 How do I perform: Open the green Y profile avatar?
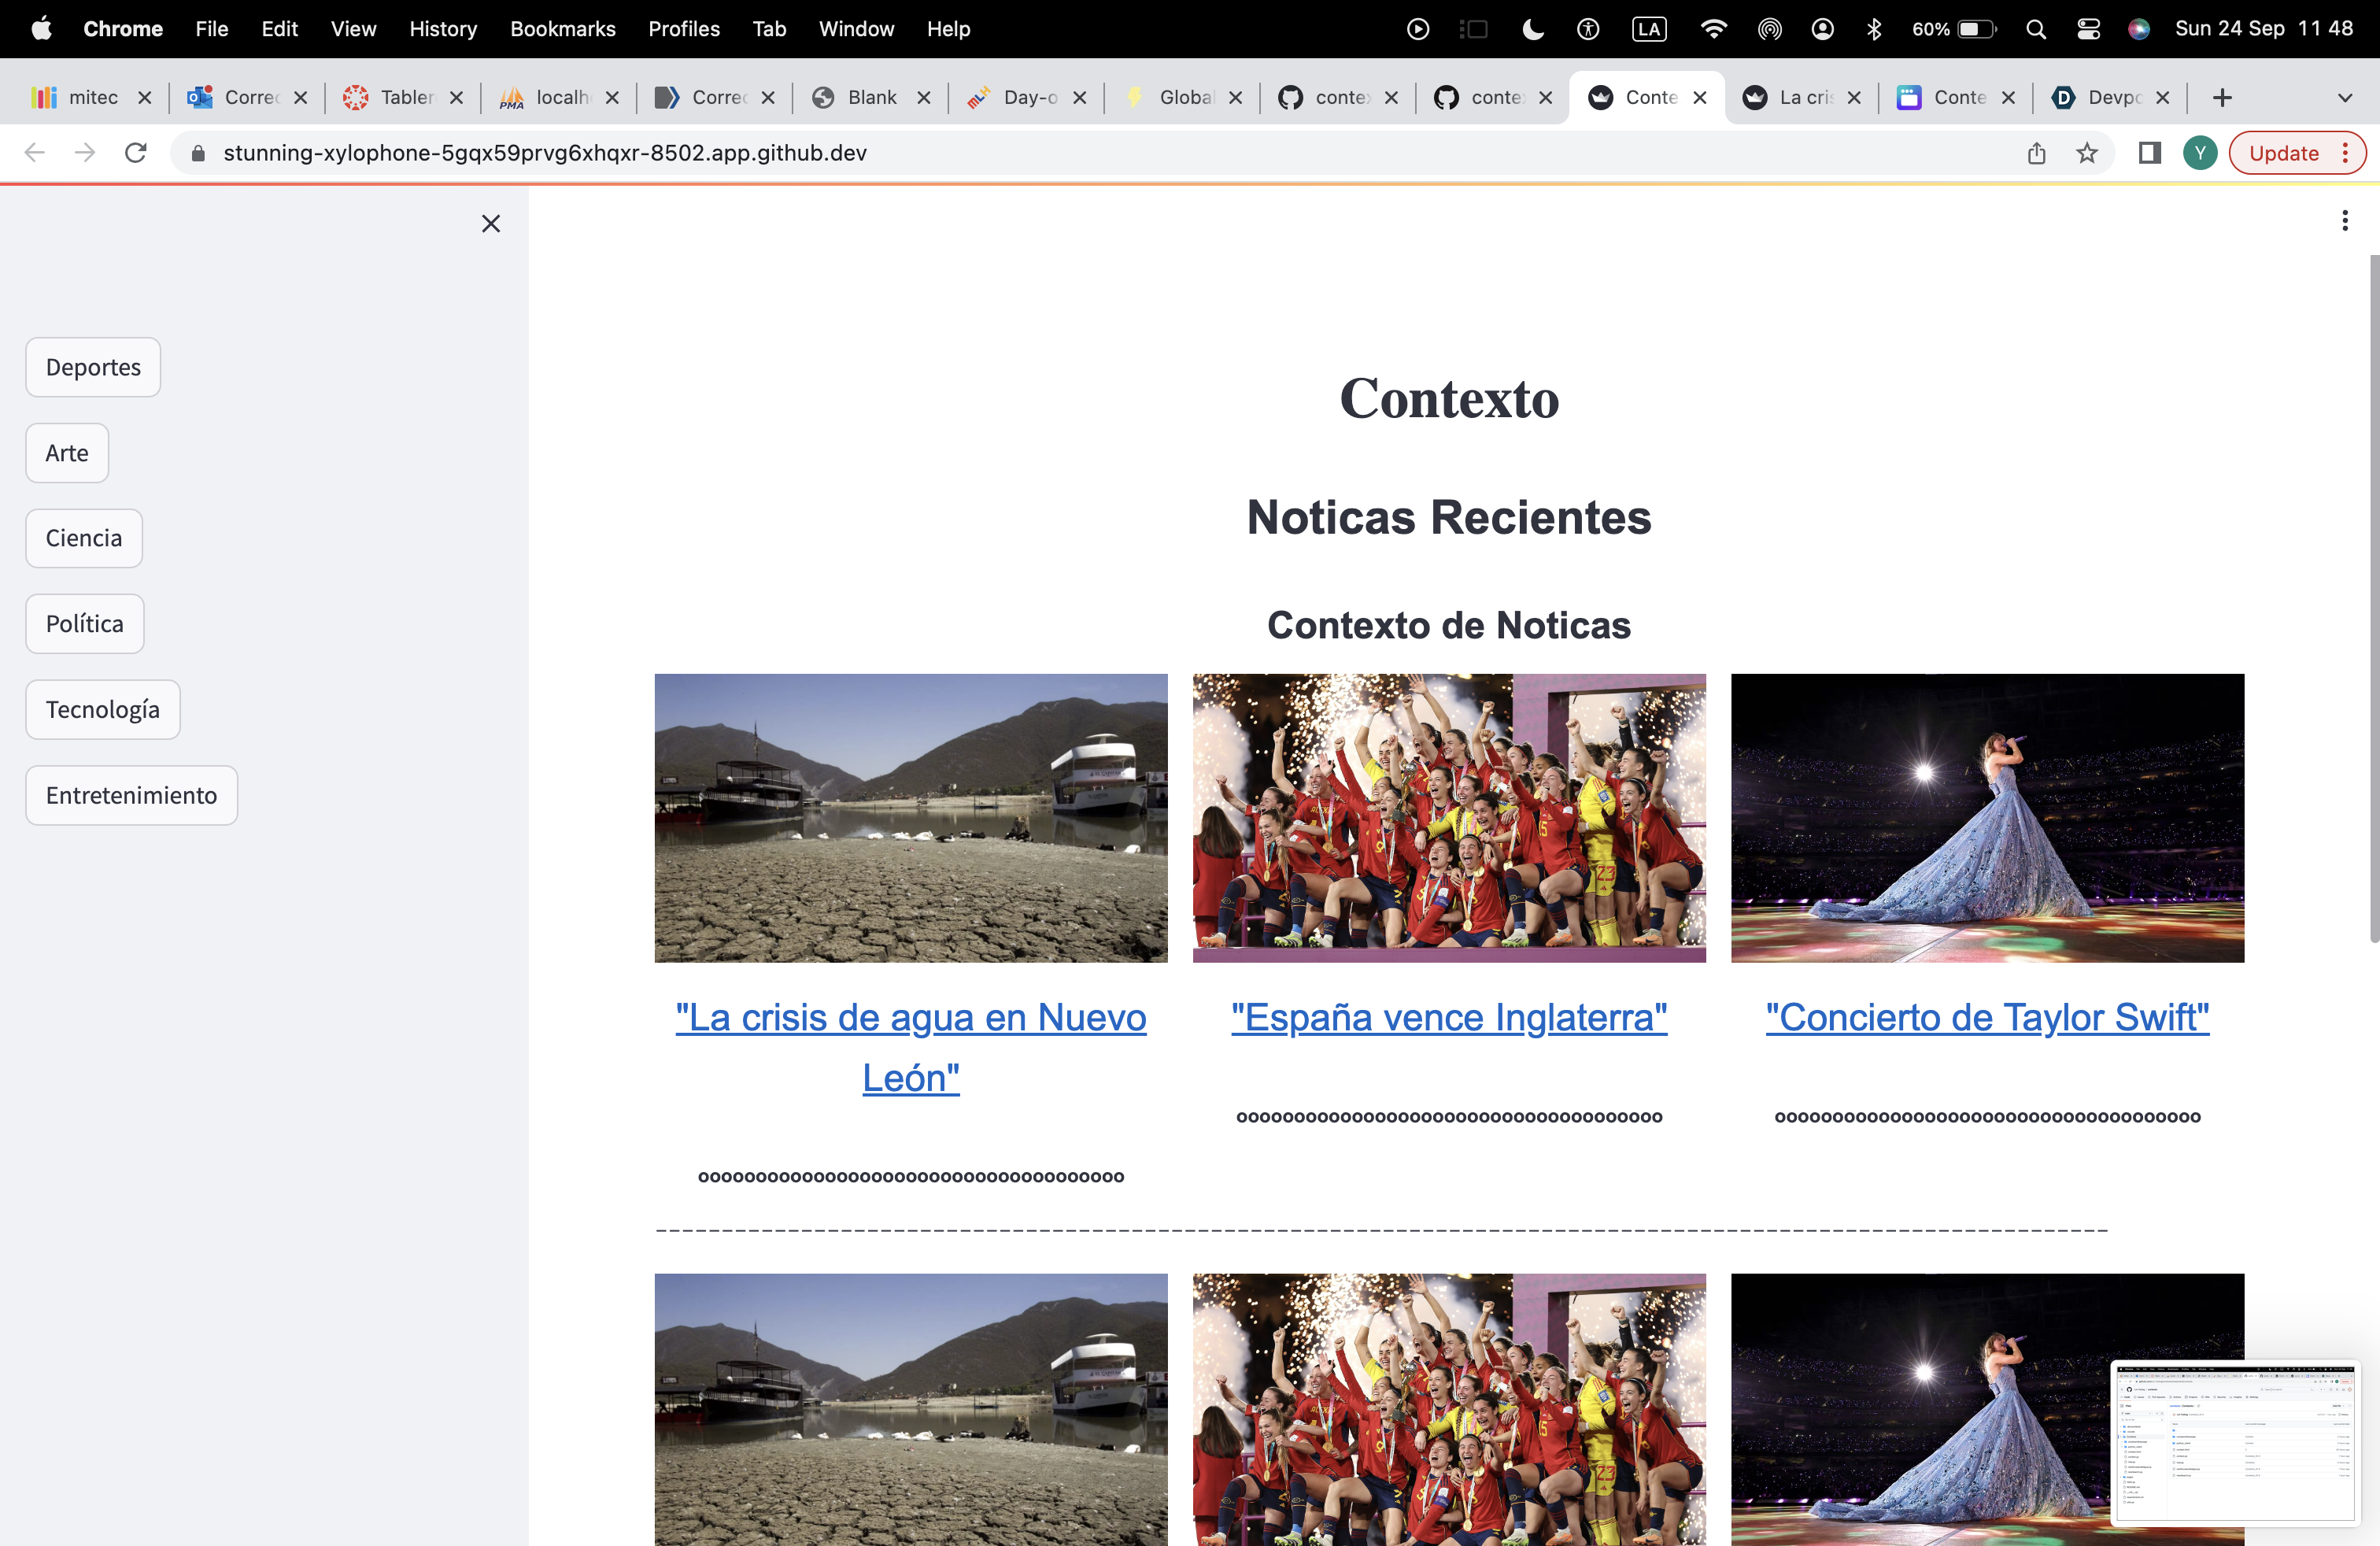2199,153
